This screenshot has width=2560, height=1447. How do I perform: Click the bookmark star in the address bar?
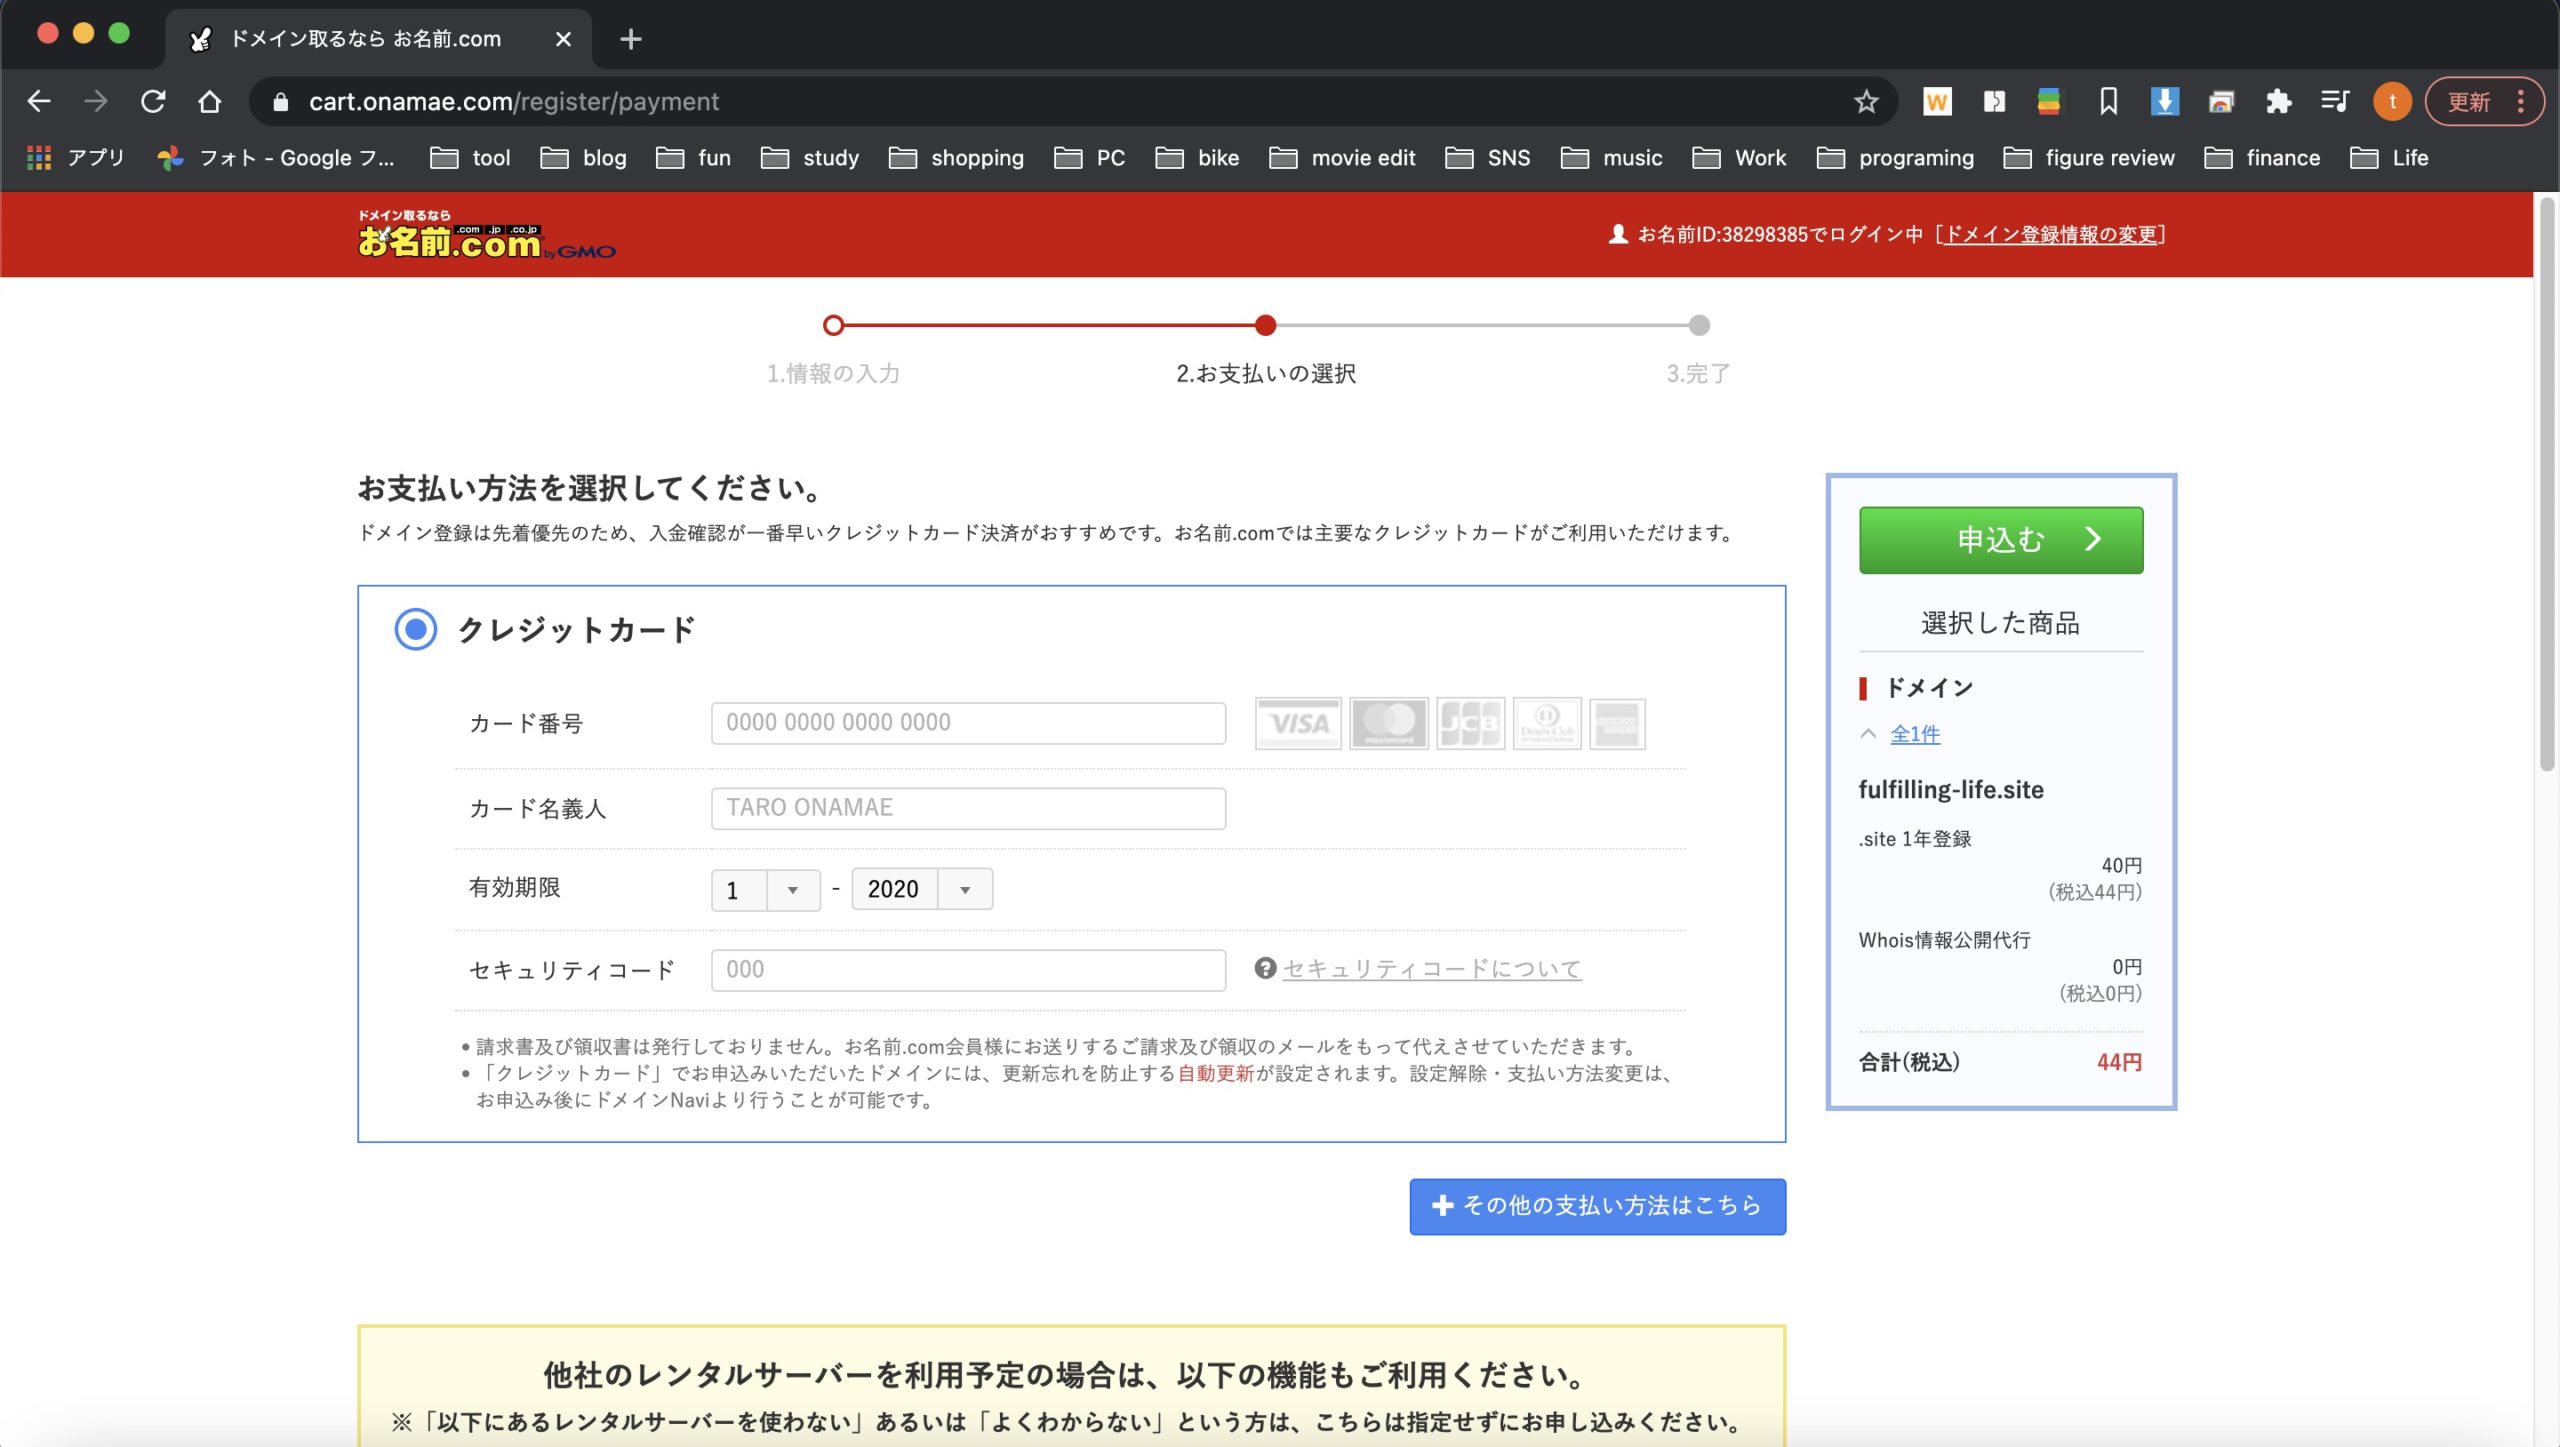[x=1865, y=101]
